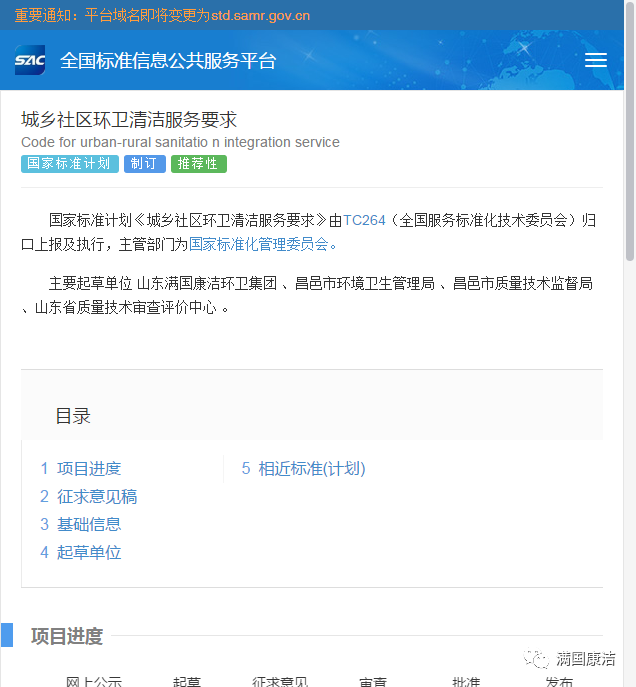This screenshot has width=636, height=687.
Task: Click the 推荐性 green tag
Action: tap(199, 164)
